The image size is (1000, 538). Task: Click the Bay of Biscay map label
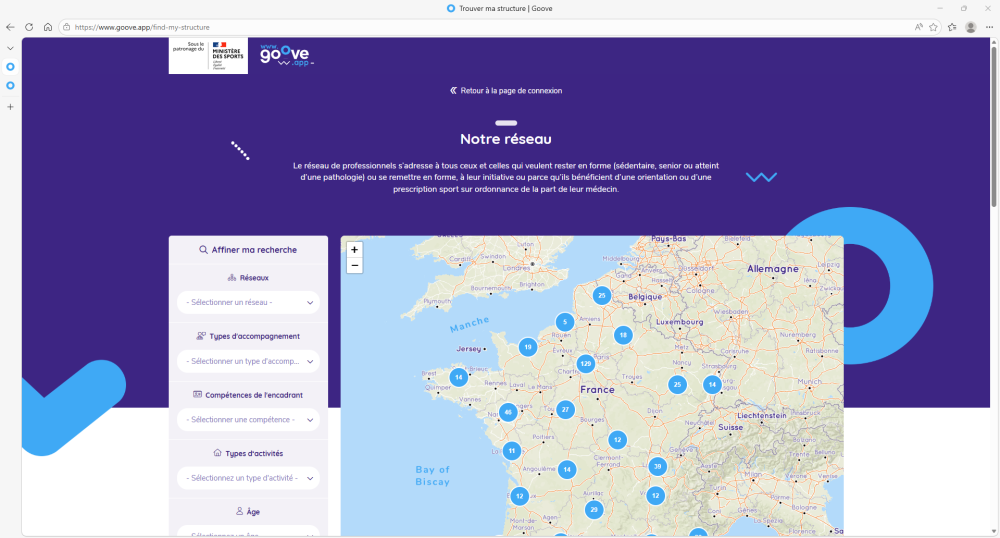click(433, 476)
